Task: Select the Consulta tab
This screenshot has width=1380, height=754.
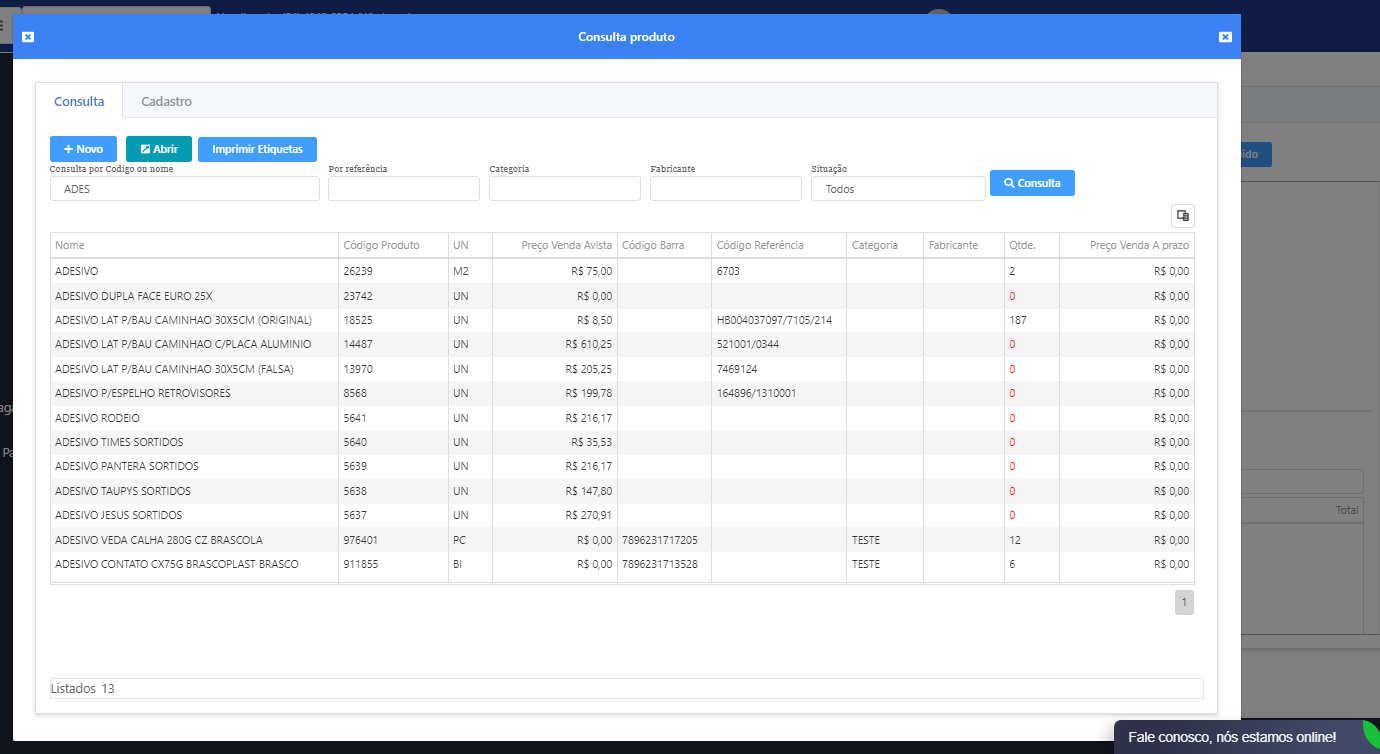Action: (79, 101)
